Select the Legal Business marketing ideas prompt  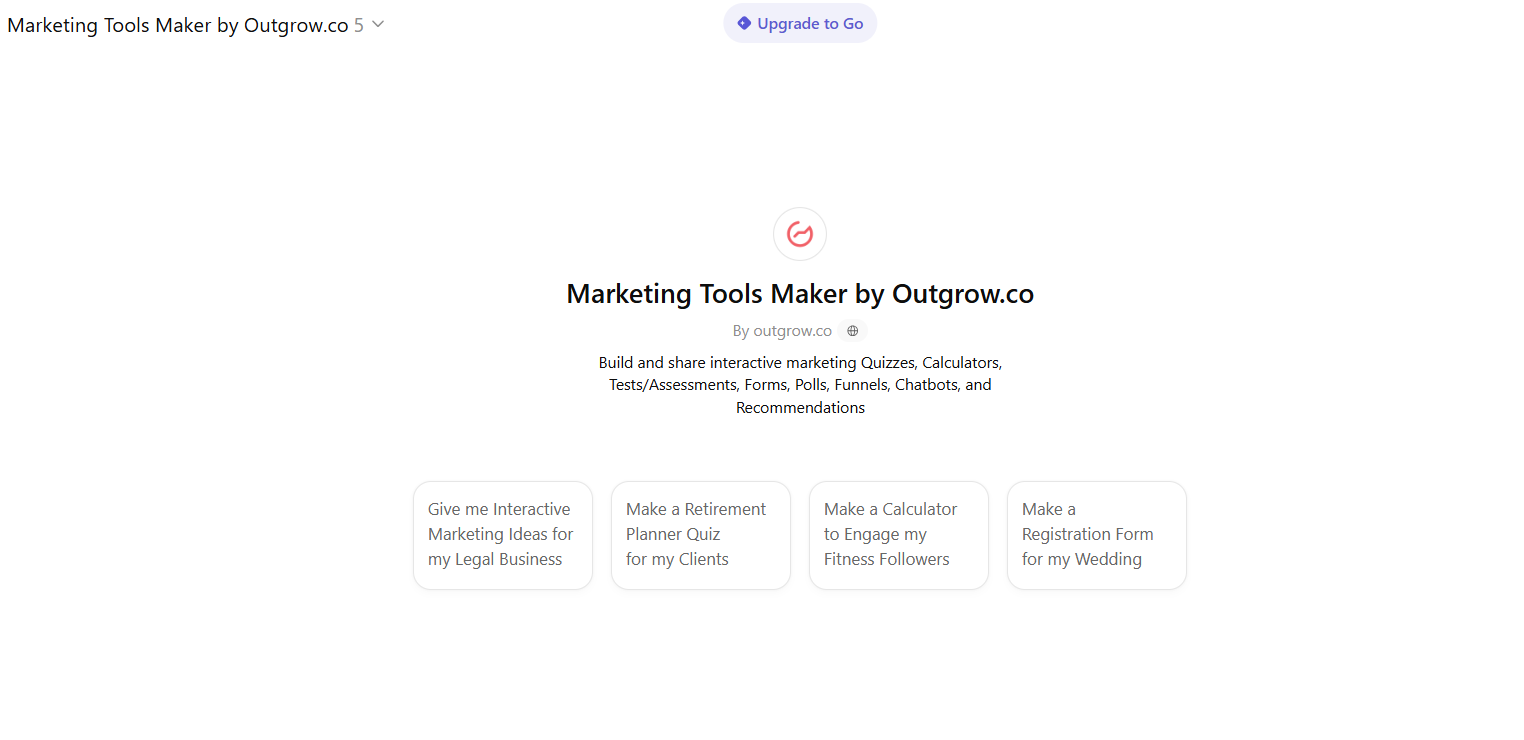pos(503,535)
